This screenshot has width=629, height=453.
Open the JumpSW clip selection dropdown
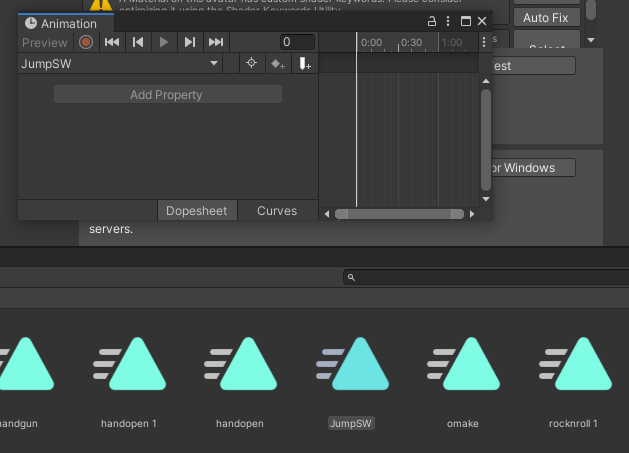coord(120,63)
